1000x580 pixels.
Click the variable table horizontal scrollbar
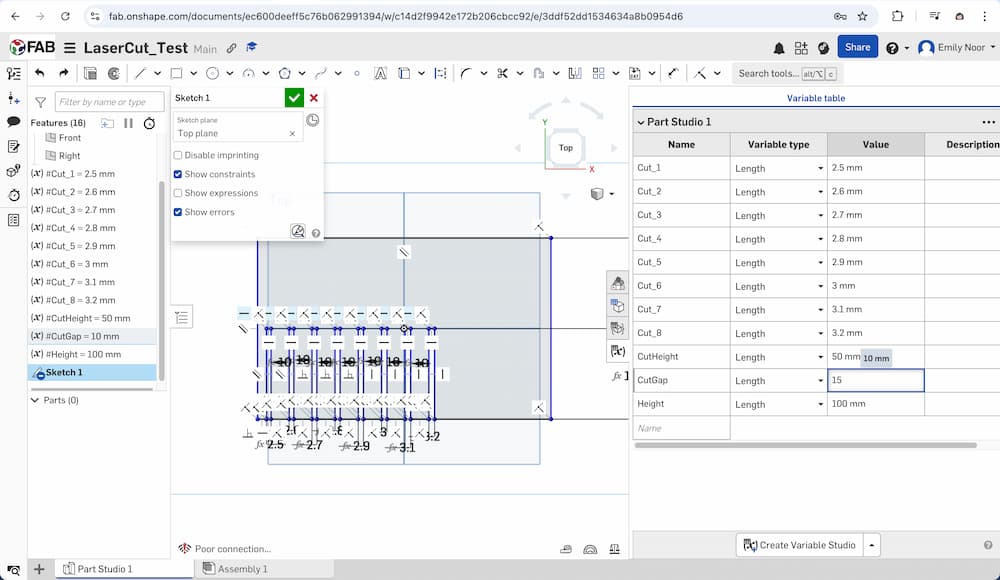click(805, 445)
